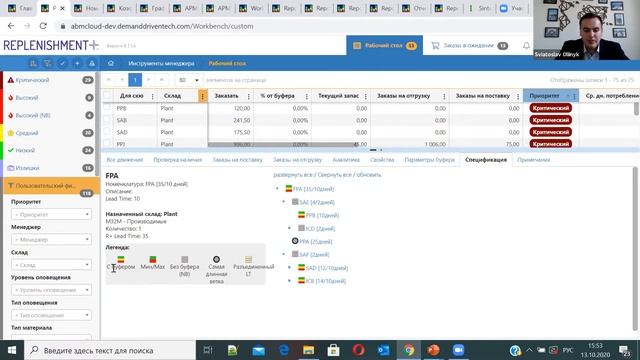
Task: Open the Тип оповещения dropdown
Action: (x=51, y=315)
